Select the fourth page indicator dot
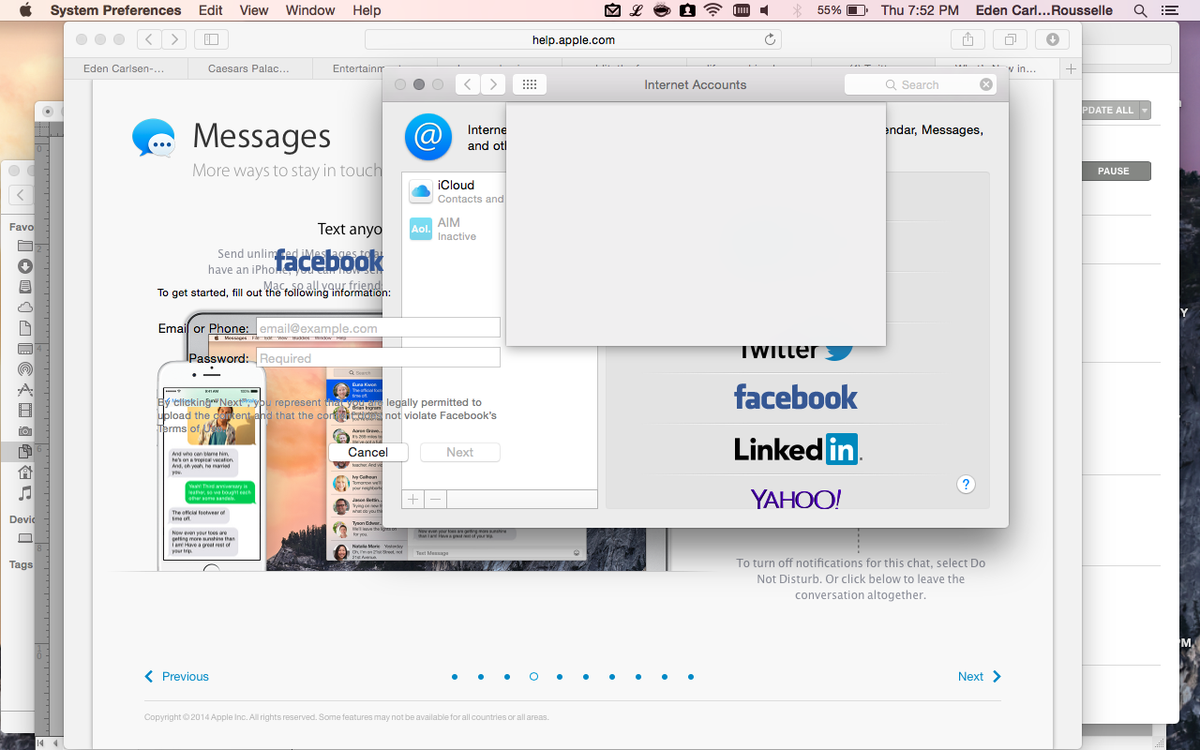This screenshot has height=750, width=1200. (534, 677)
